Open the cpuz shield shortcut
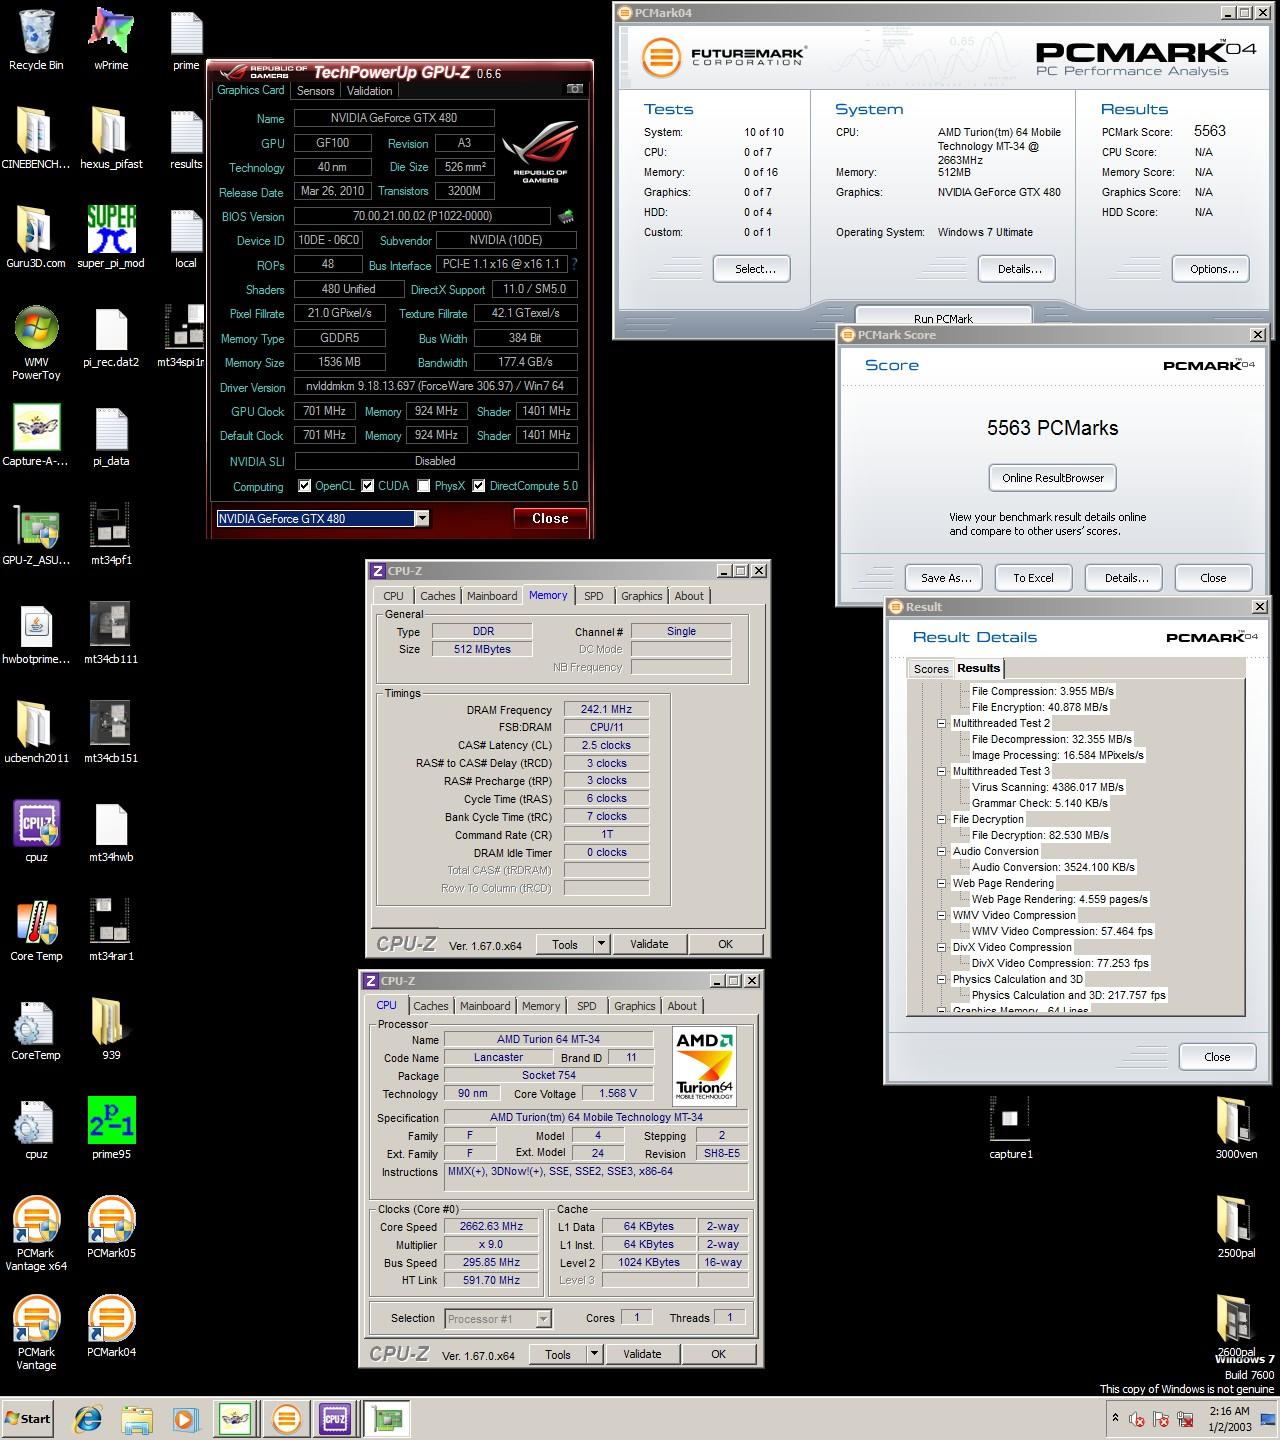1280x1440 pixels. pos(36,832)
